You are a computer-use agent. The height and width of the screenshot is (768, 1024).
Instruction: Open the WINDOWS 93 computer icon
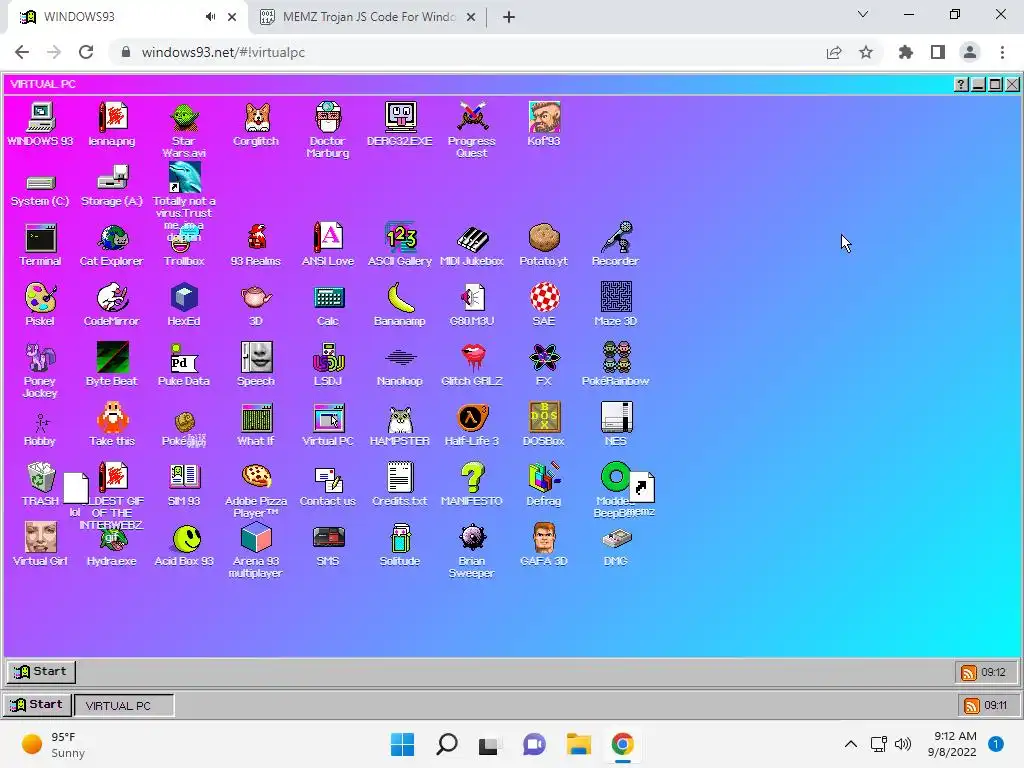tap(40, 118)
